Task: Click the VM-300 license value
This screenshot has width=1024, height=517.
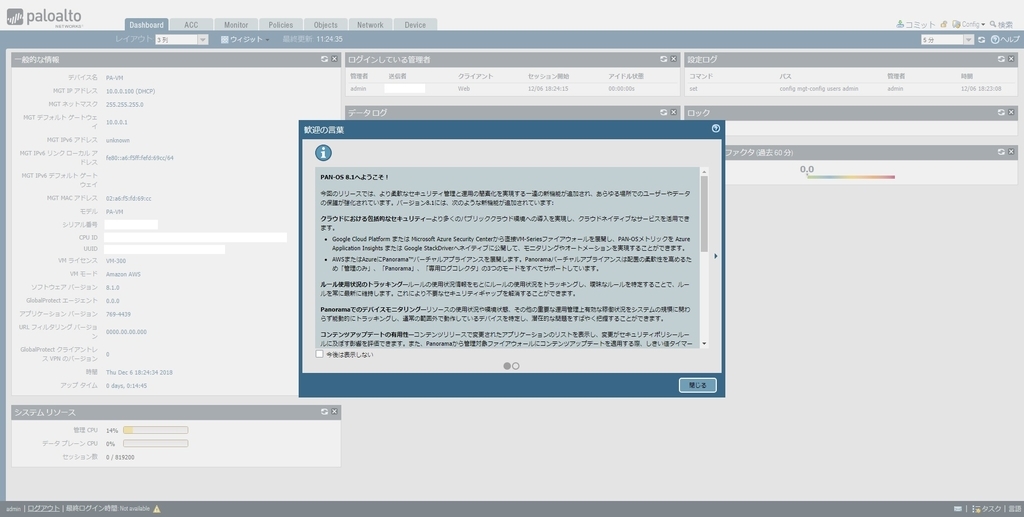Action: (x=116, y=261)
